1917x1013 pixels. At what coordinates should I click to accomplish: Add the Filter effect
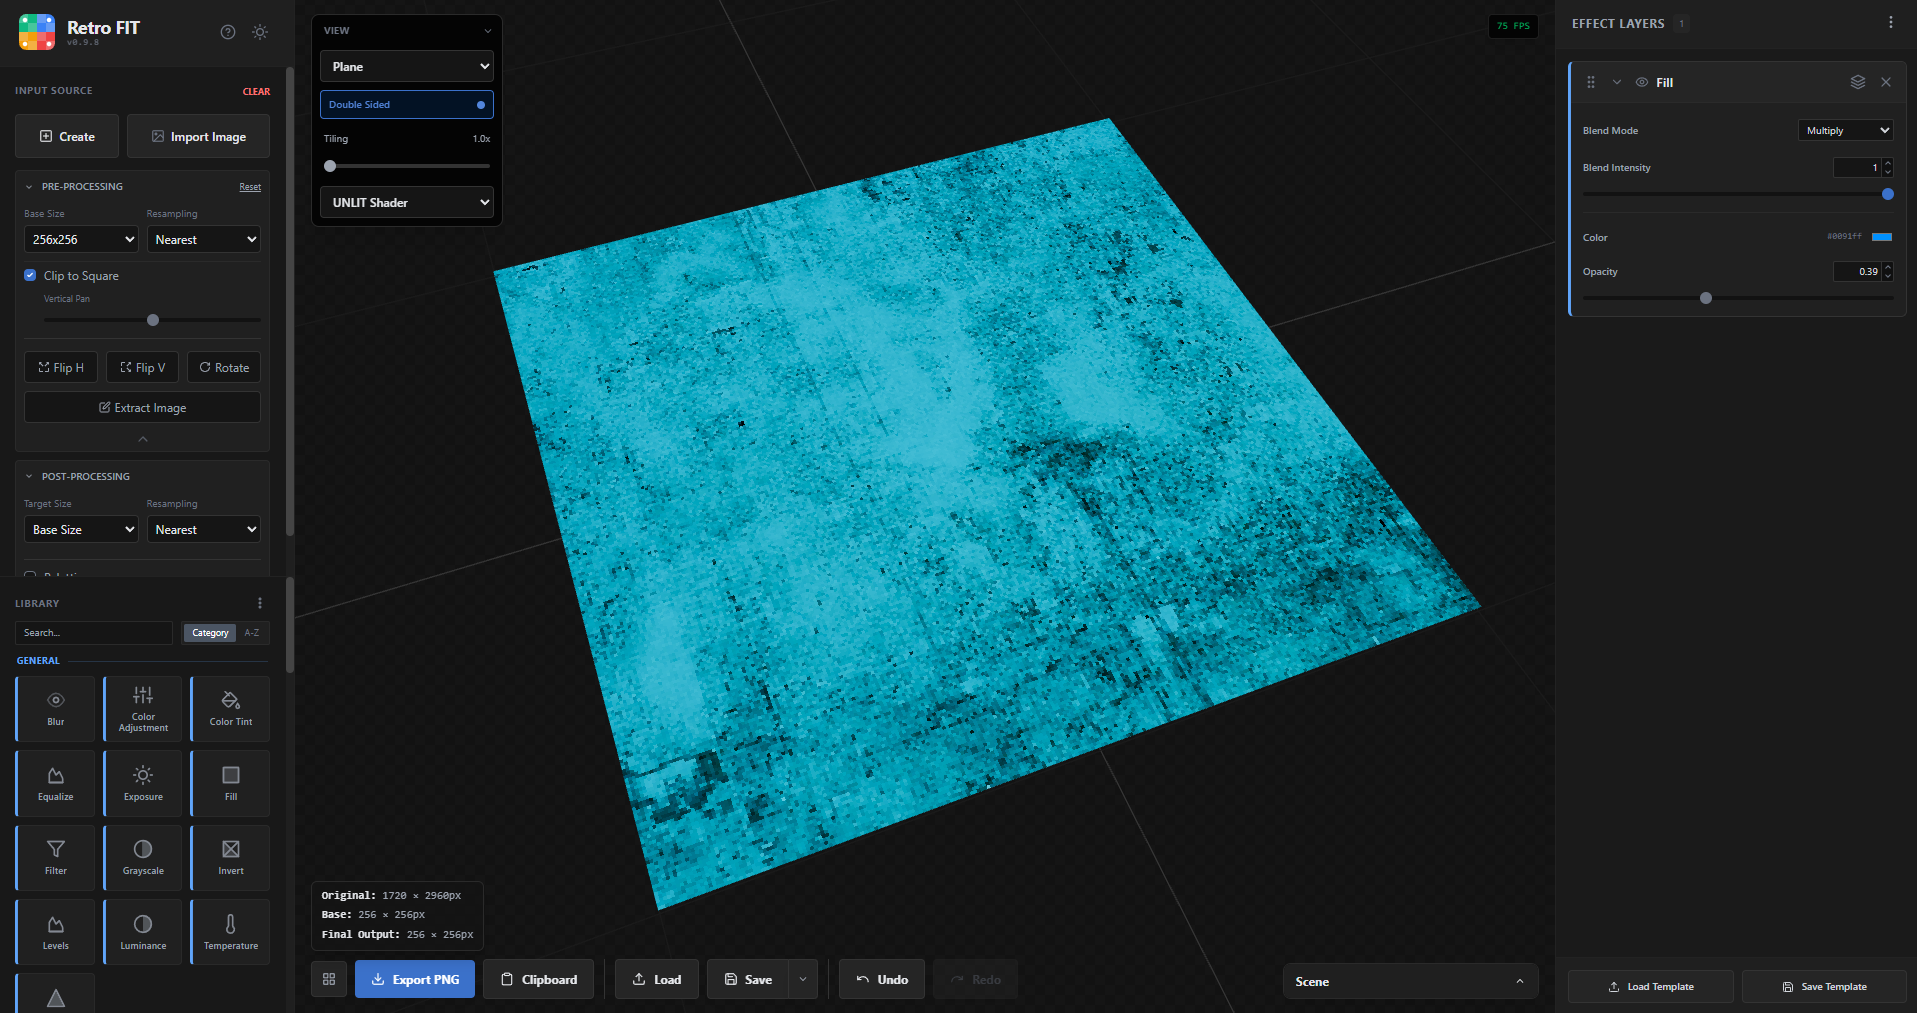(56, 857)
